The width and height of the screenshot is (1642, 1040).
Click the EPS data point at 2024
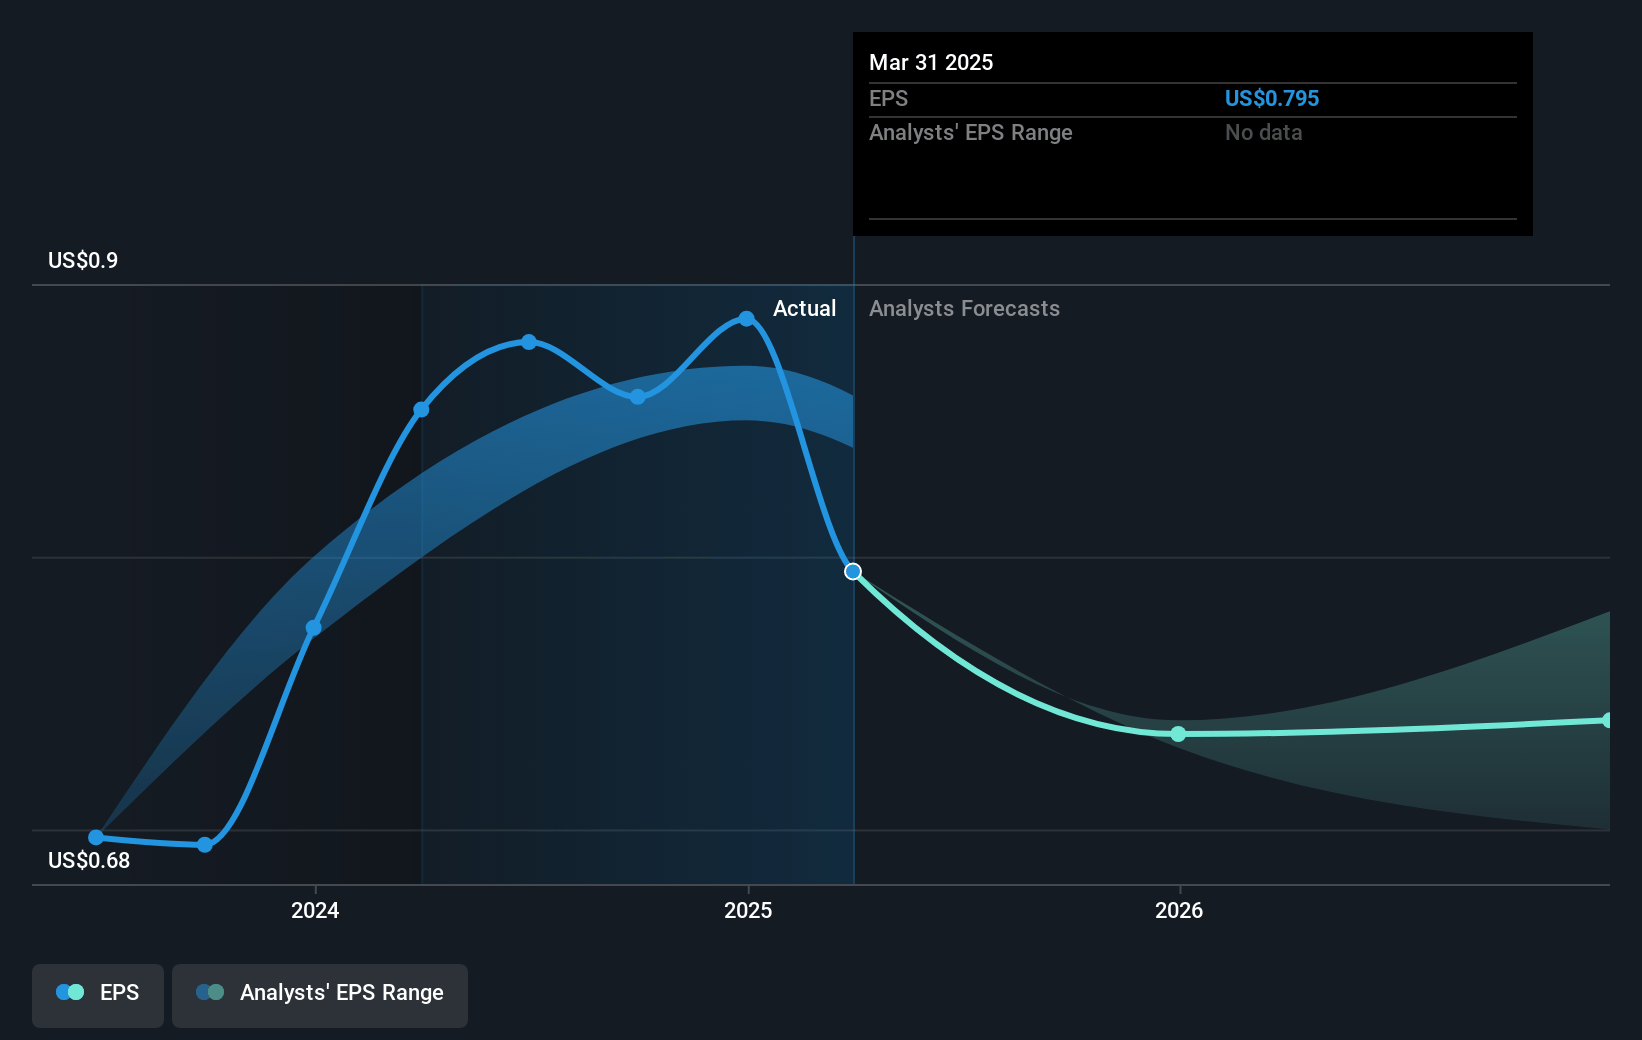coord(313,628)
